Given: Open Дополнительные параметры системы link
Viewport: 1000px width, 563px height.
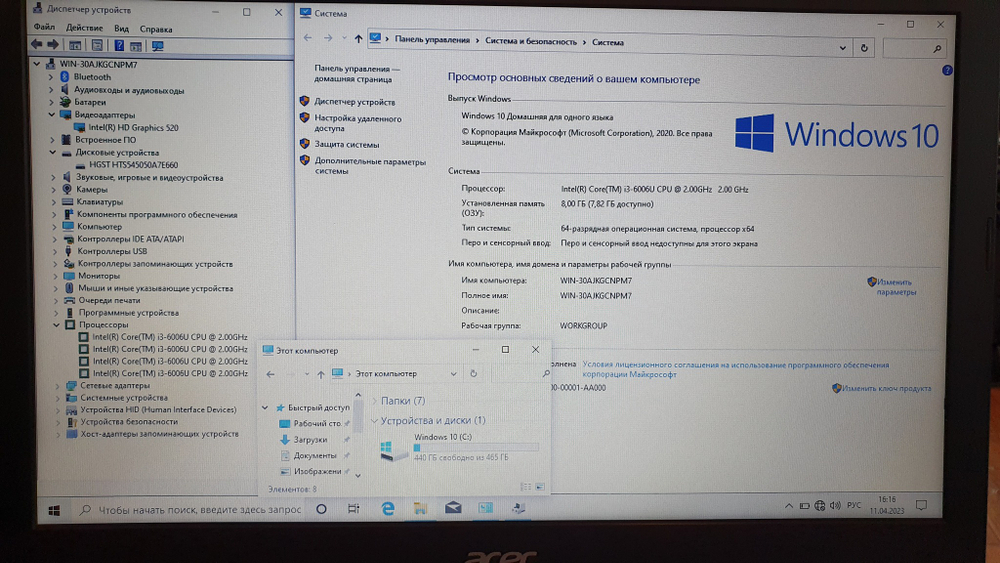Looking at the screenshot, I should (370, 166).
